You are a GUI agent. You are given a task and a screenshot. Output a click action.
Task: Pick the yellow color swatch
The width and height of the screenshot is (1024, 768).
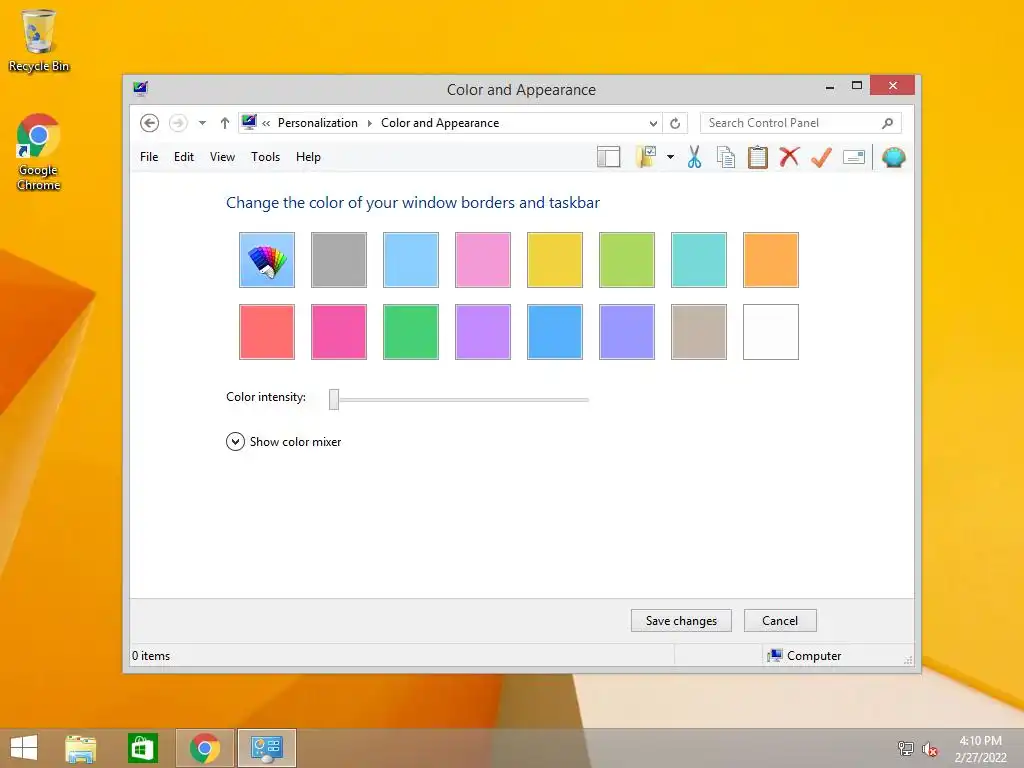pos(554,260)
